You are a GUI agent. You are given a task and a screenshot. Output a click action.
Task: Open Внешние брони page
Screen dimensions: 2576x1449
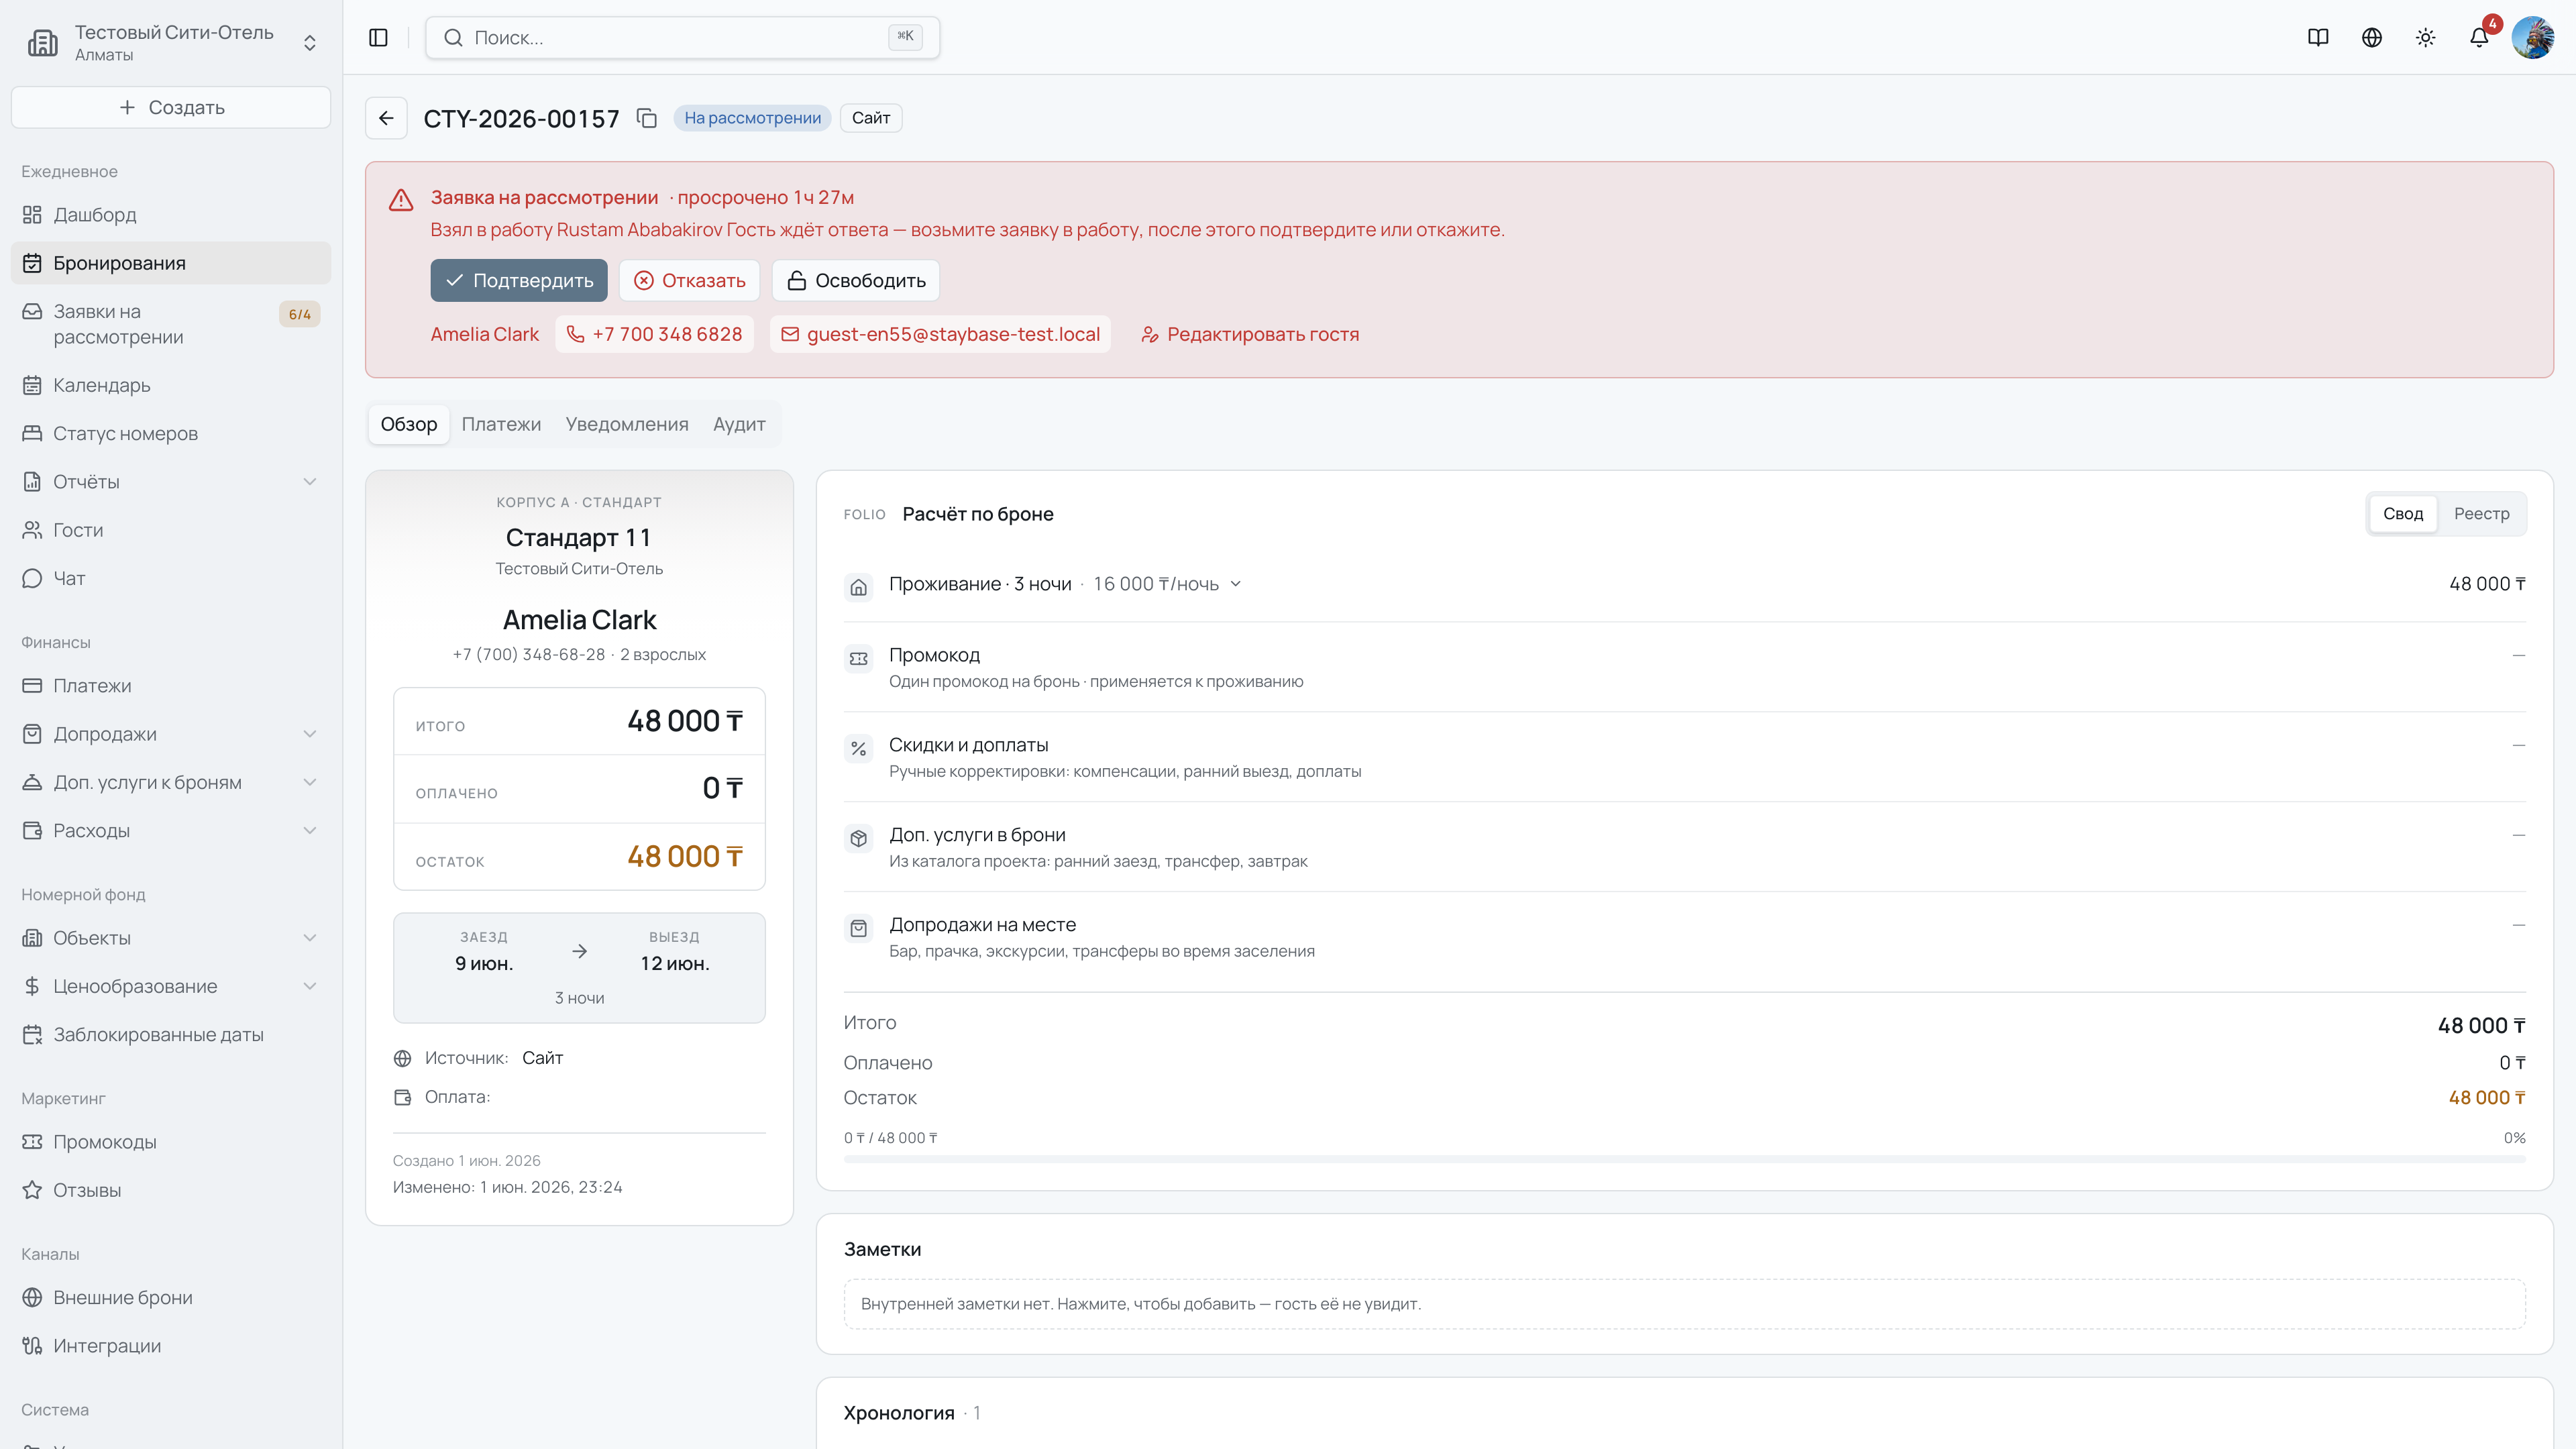click(171, 1298)
